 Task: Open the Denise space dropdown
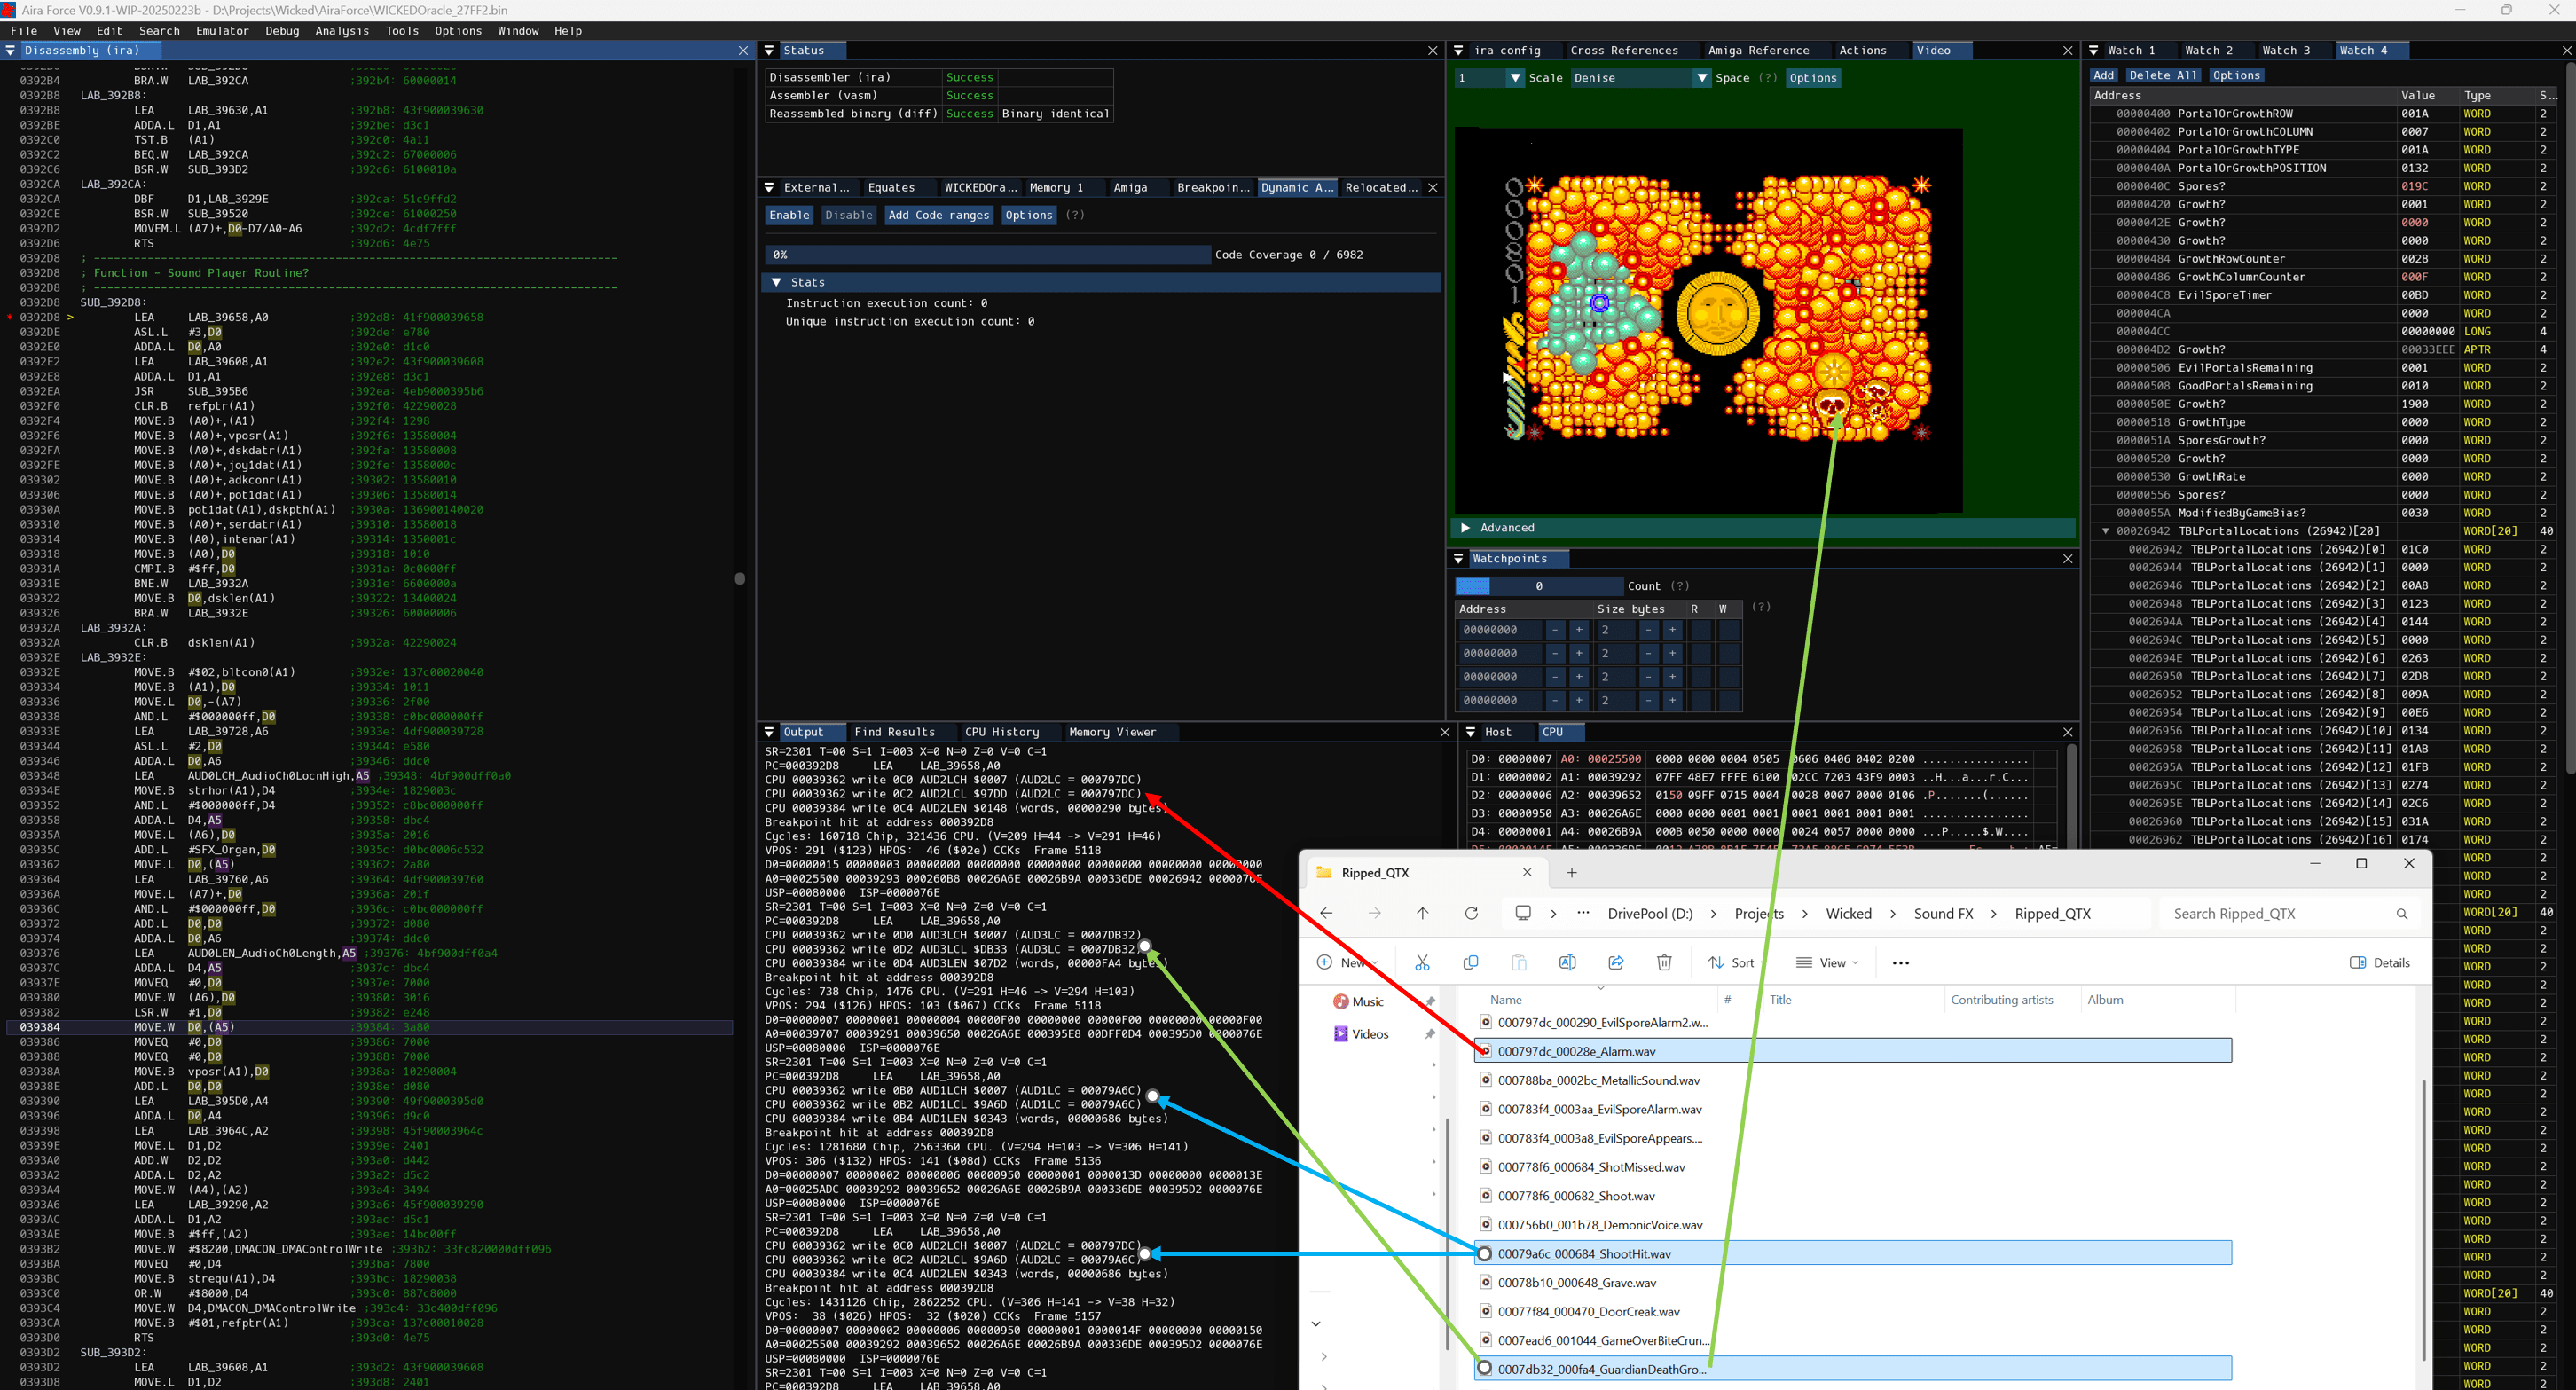click(x=1702, y=78)
